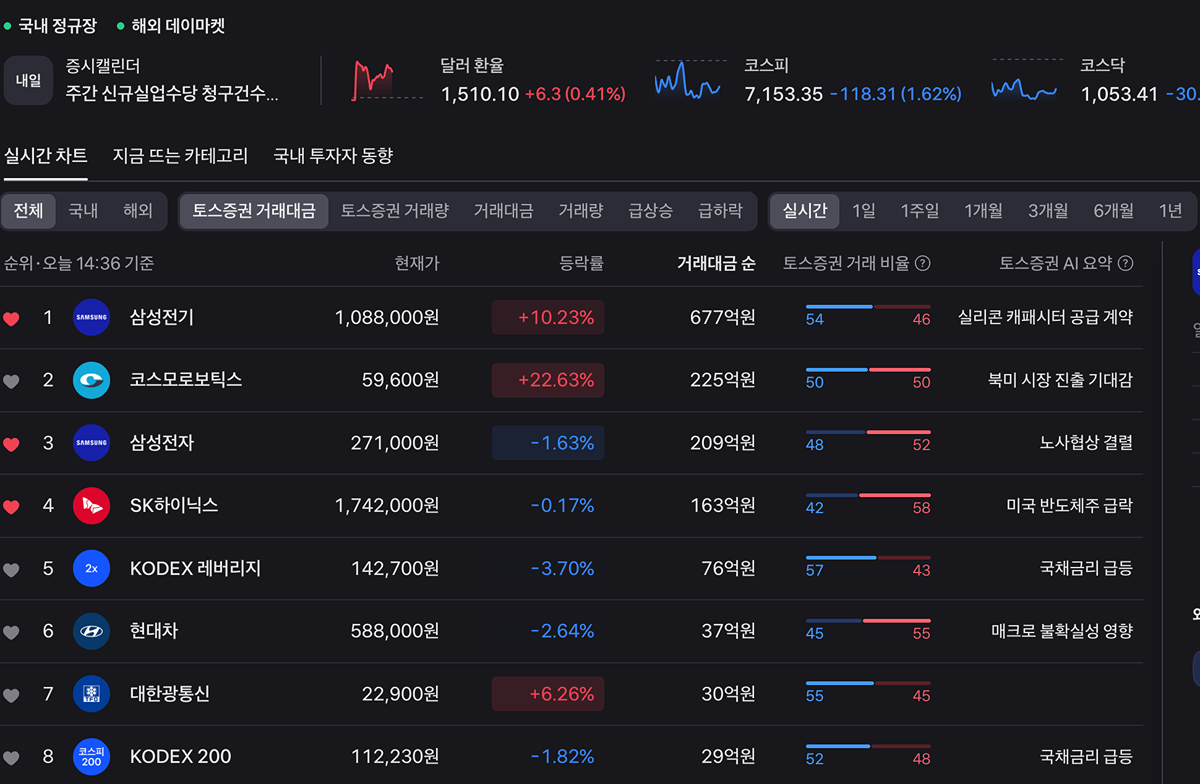Switch to 국내 투자자 동향 tab
This screenshot has width=1200, height=784.
pos(333,156)
